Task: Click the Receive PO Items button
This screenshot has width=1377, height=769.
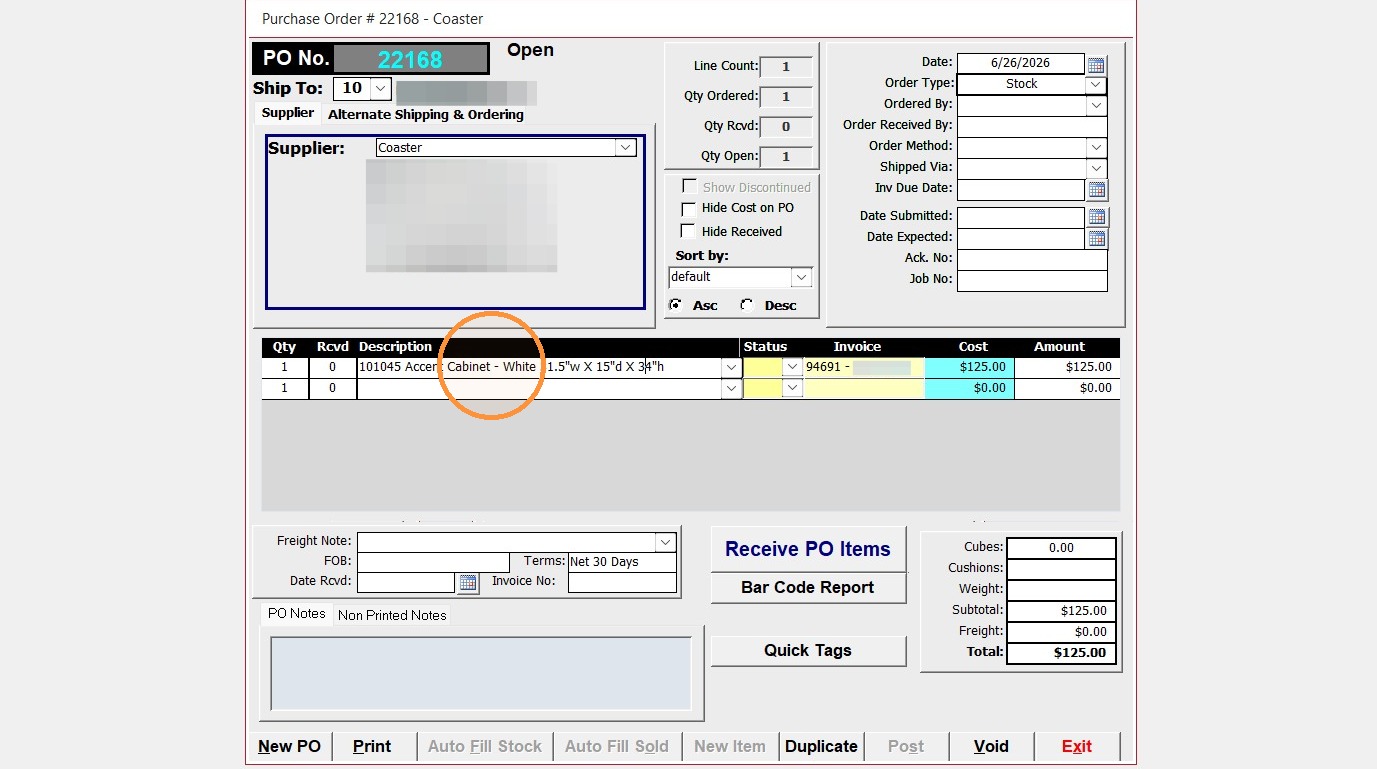Action: click(x=808, y=549)
